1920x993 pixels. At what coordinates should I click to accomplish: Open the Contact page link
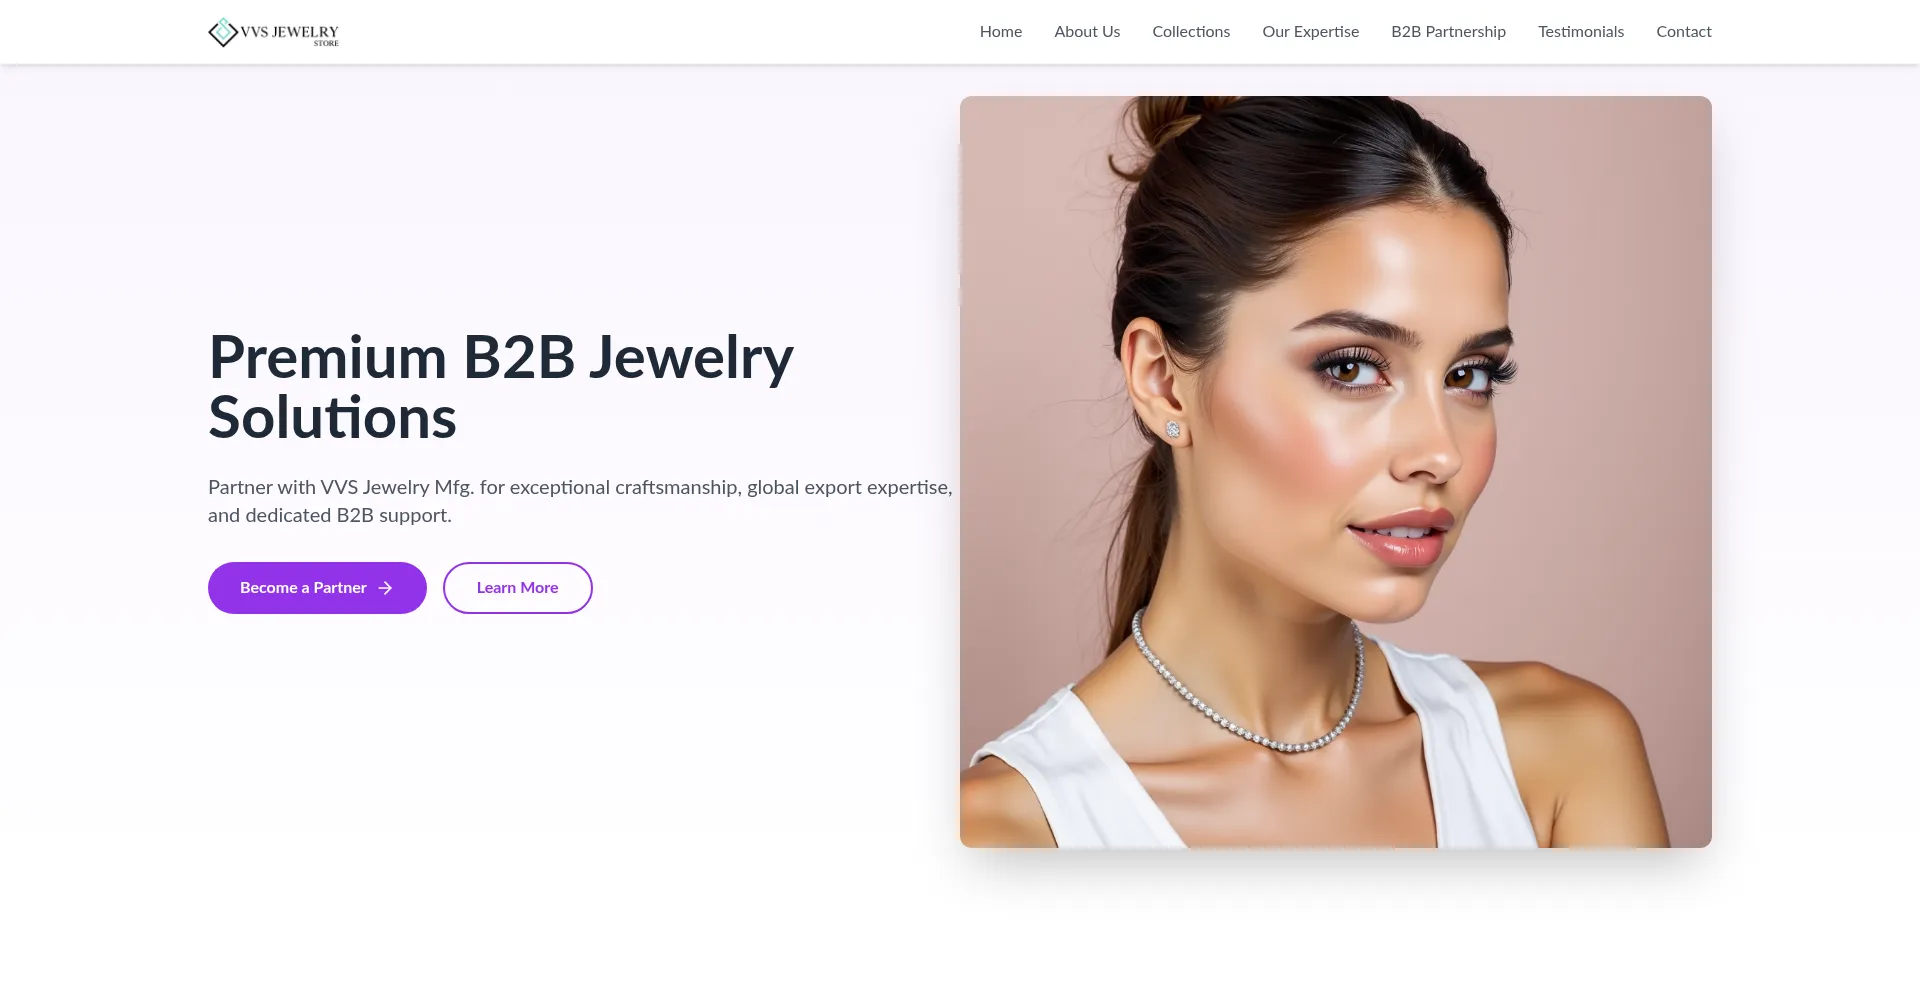click(x=1684, y=32)
